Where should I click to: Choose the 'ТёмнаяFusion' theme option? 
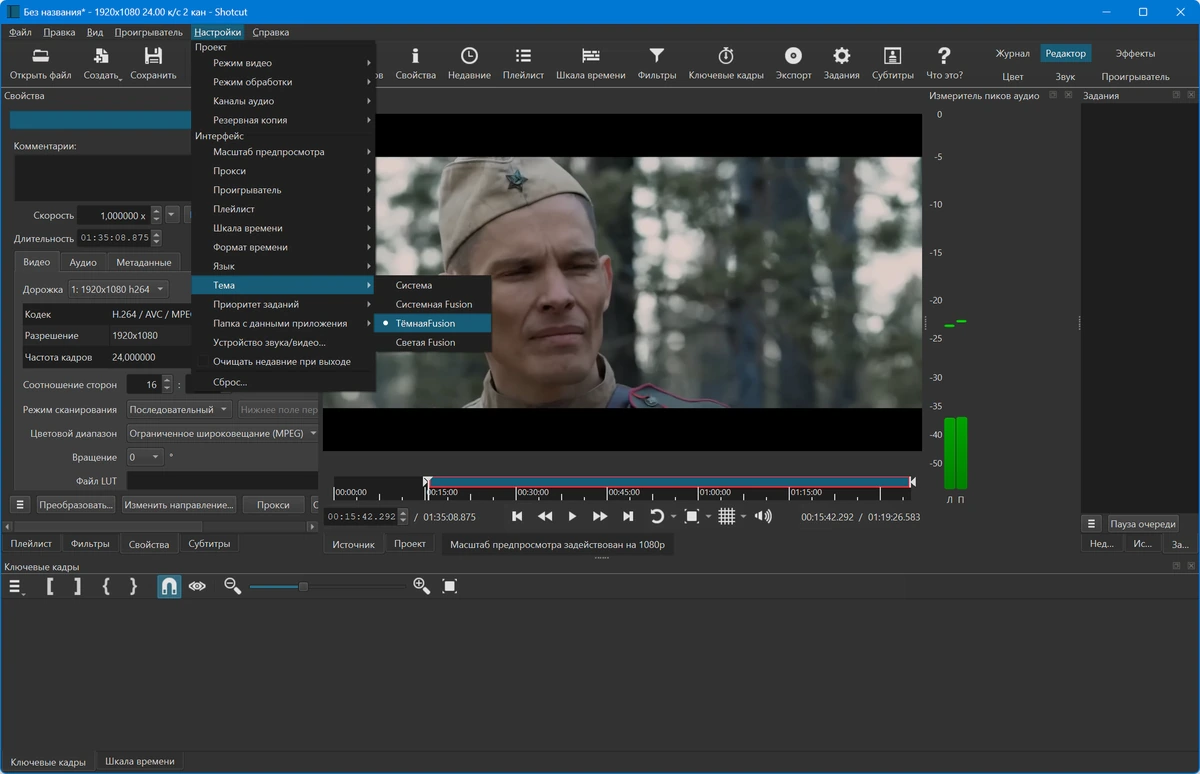[433, 323]
